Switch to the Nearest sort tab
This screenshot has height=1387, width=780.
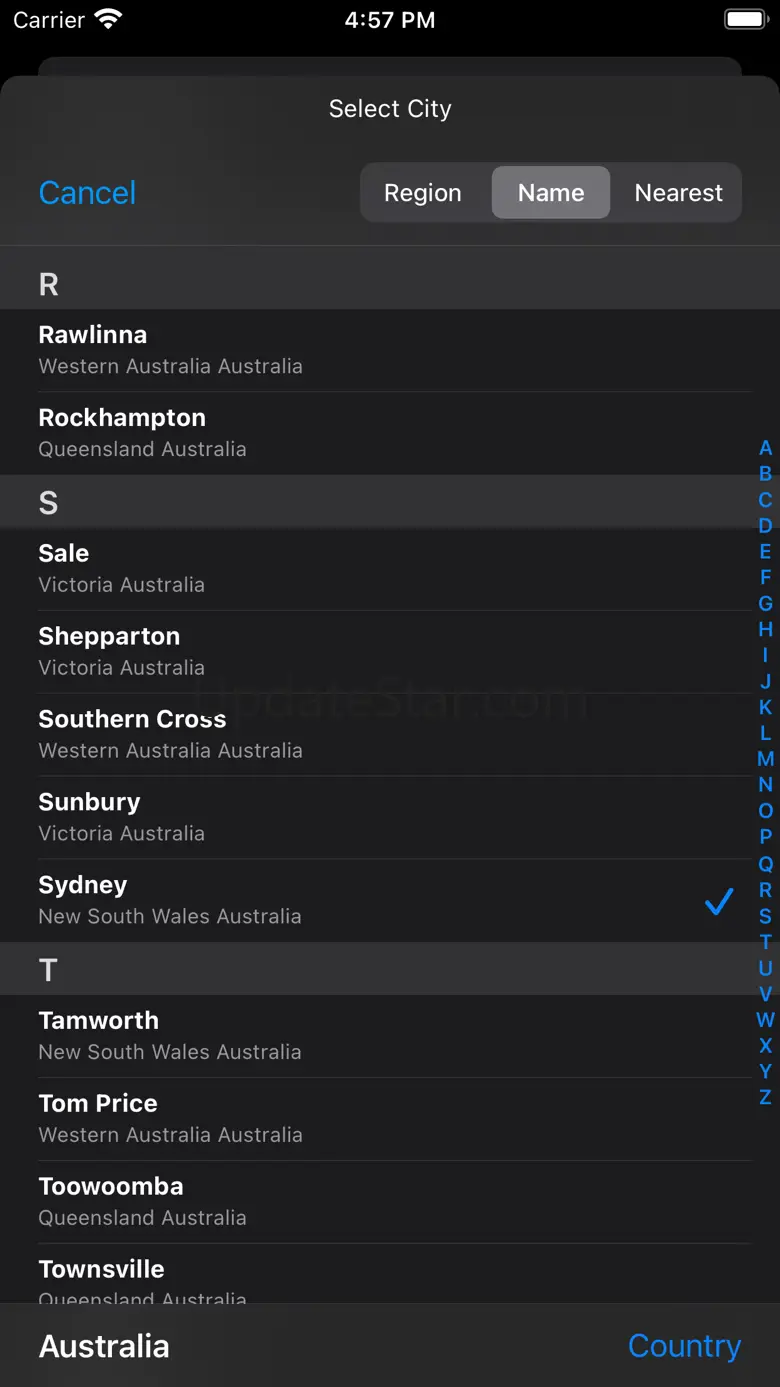point(678,192)
